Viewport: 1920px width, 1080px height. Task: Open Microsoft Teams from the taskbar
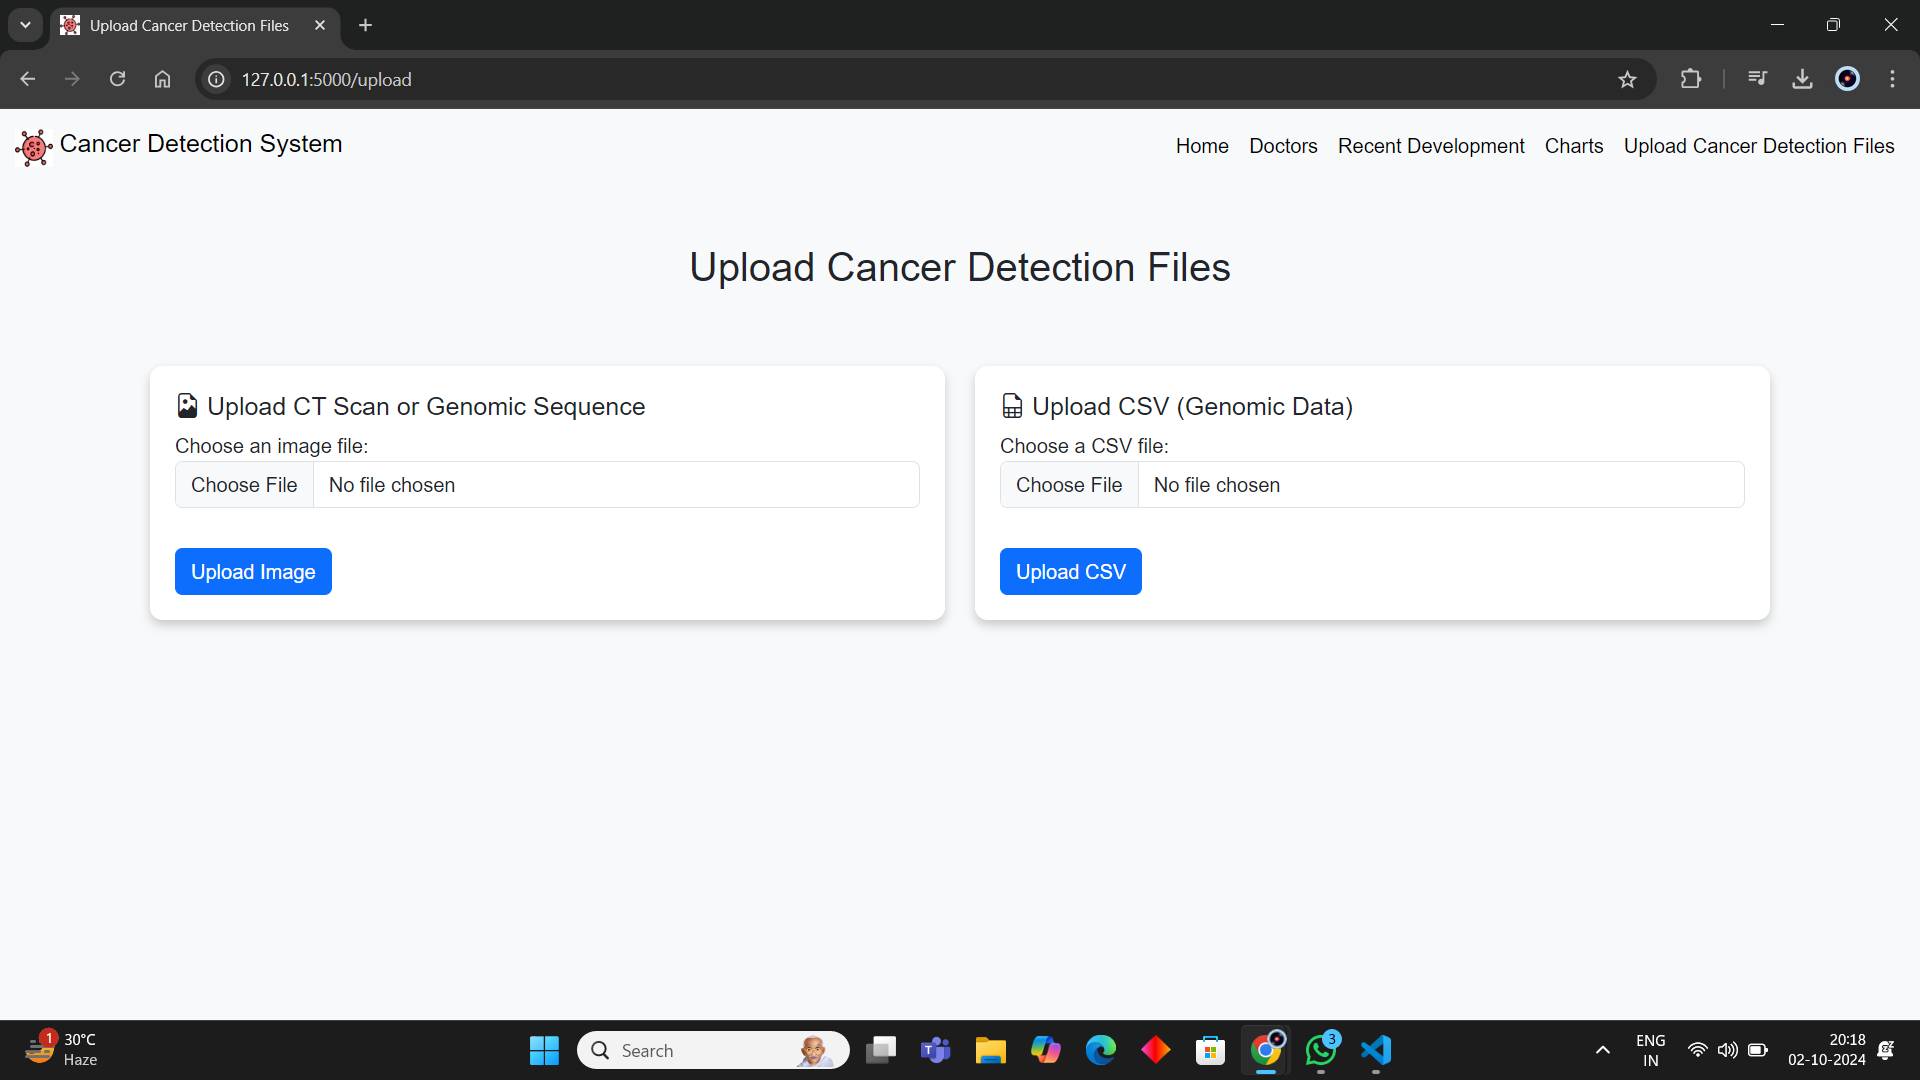[935, 1050]
